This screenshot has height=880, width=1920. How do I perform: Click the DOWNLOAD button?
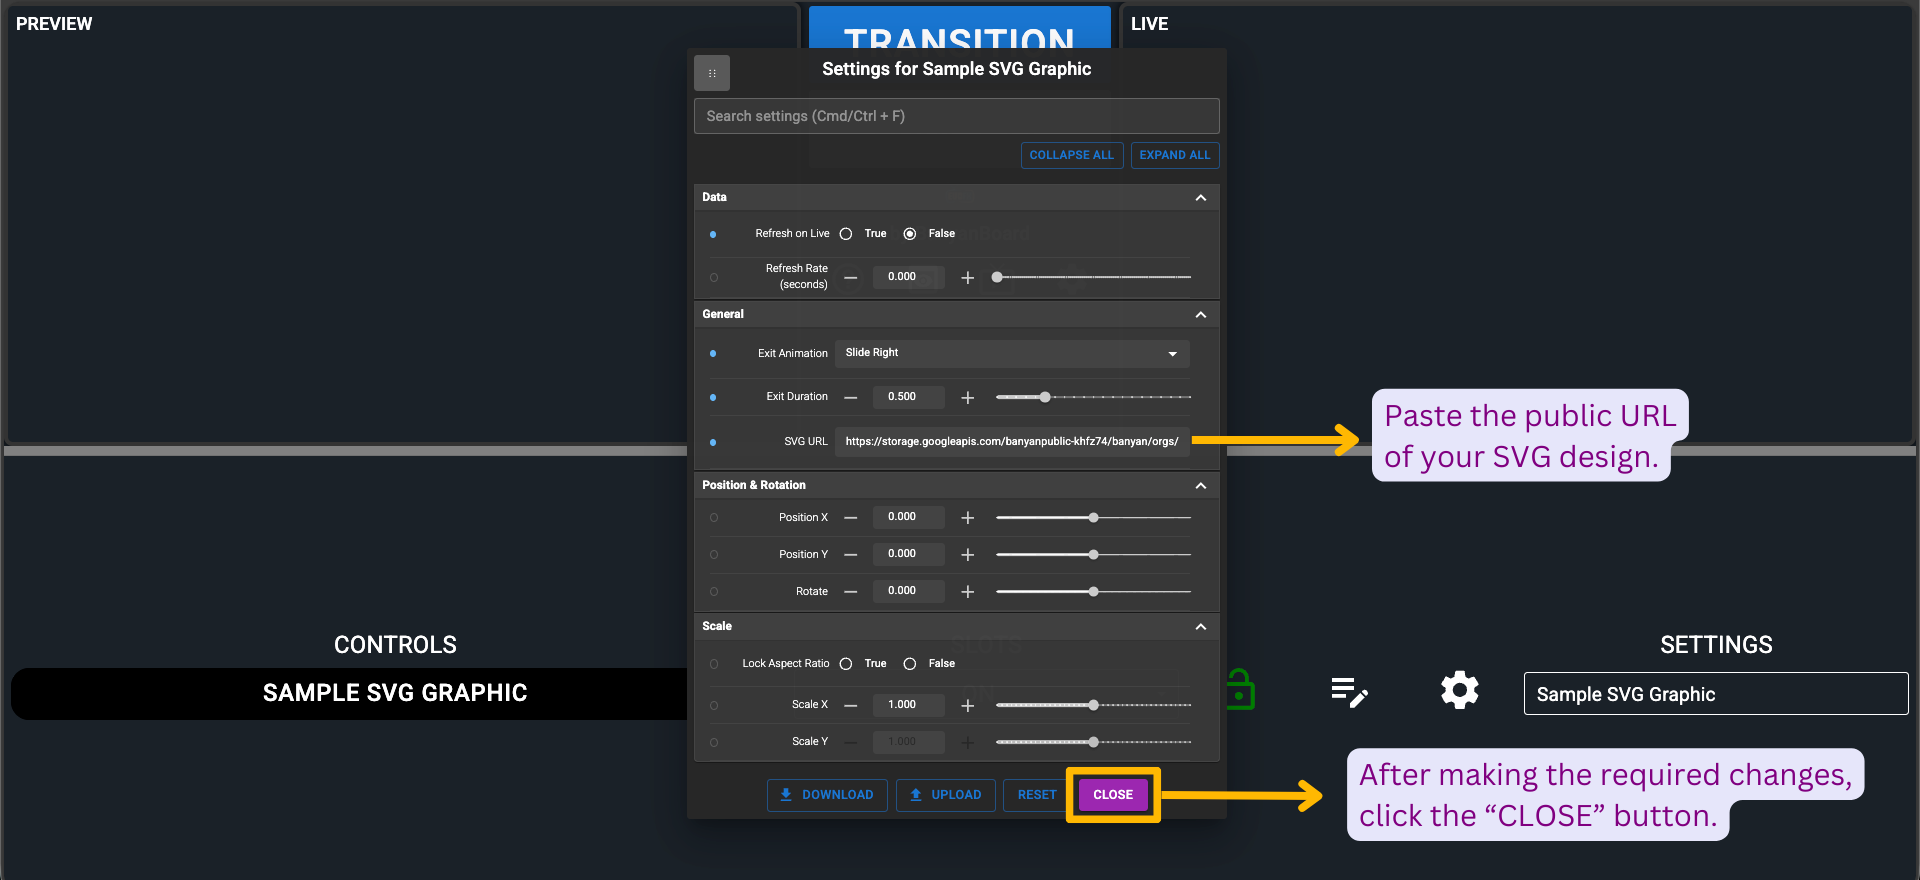(827, 795)
